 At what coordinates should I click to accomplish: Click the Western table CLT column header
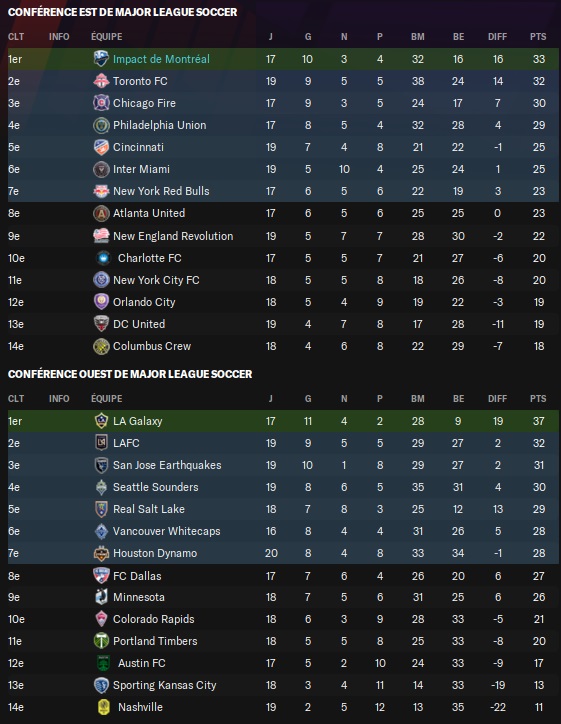[x=16, y=398]
